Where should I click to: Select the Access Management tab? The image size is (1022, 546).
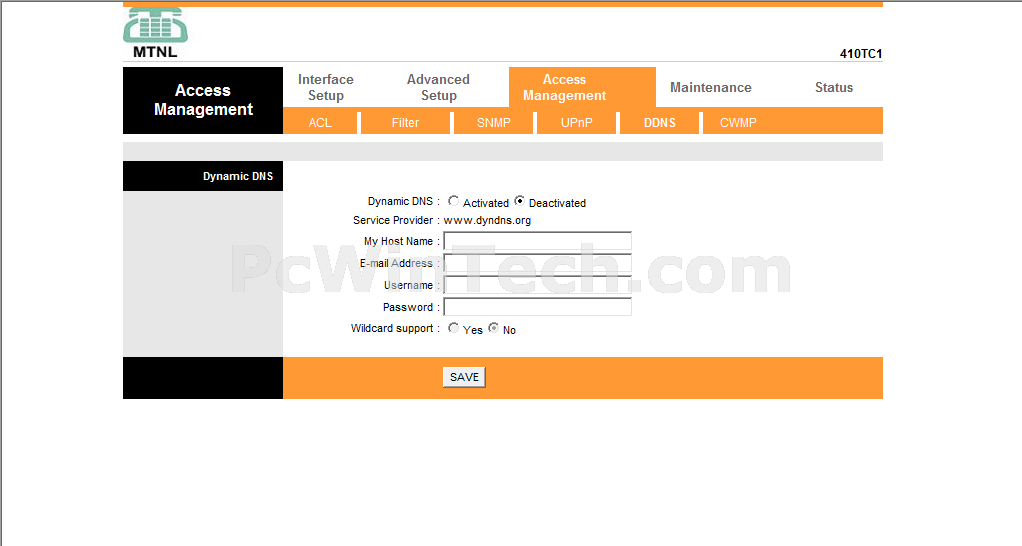tap(582, 87)
